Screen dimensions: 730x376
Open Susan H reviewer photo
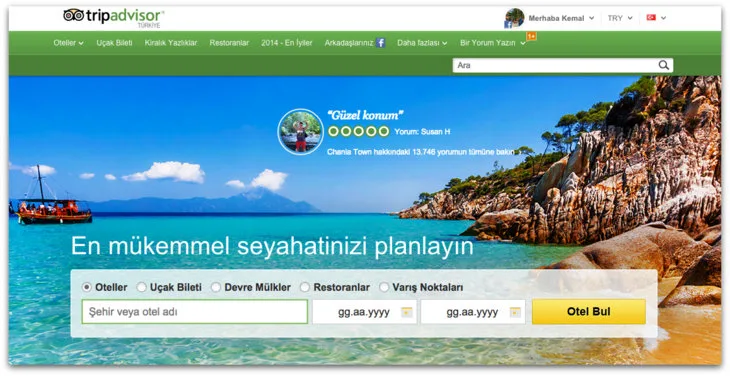click(x=300, y=132)
